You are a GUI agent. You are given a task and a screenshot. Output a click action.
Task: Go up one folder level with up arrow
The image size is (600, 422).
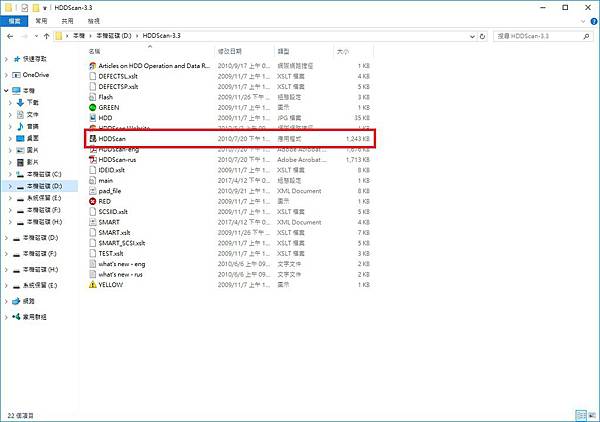(x=46, y=36)
